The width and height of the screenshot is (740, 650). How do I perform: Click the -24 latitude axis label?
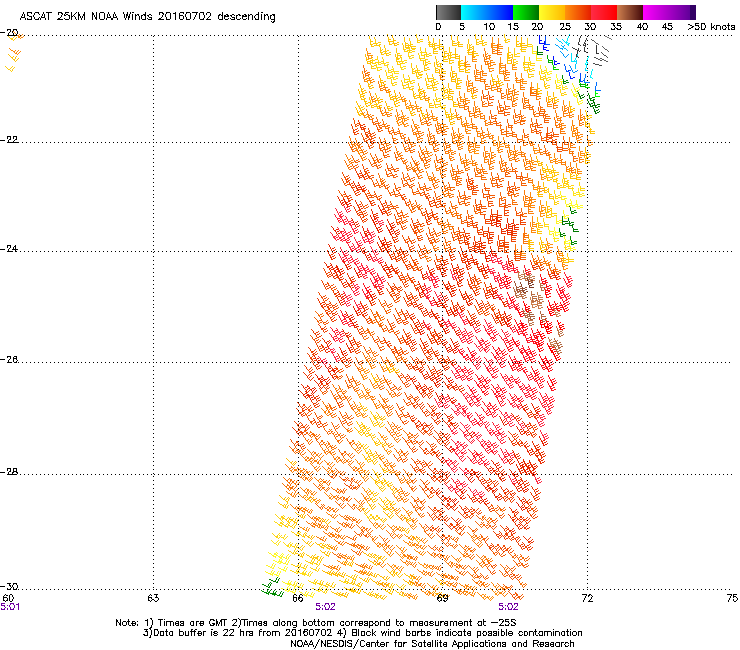tap(9, 249)
